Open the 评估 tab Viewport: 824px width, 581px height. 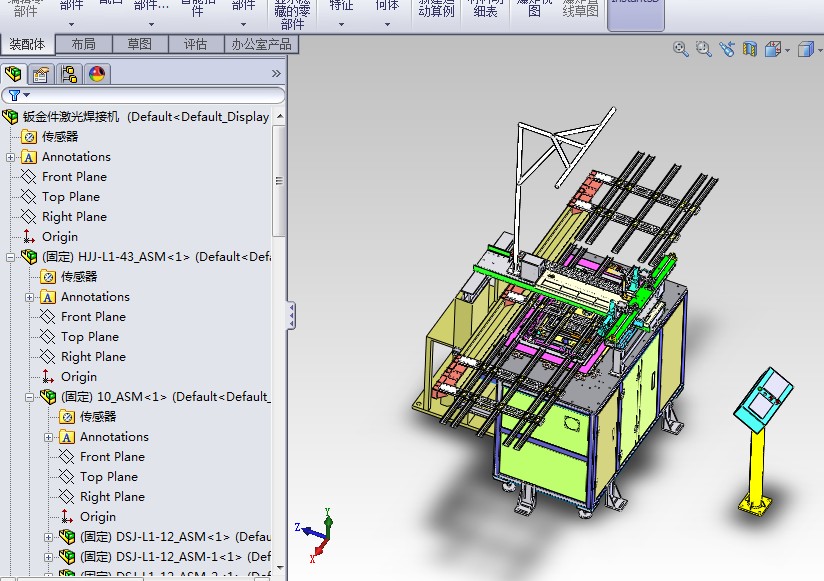[196, 44]
